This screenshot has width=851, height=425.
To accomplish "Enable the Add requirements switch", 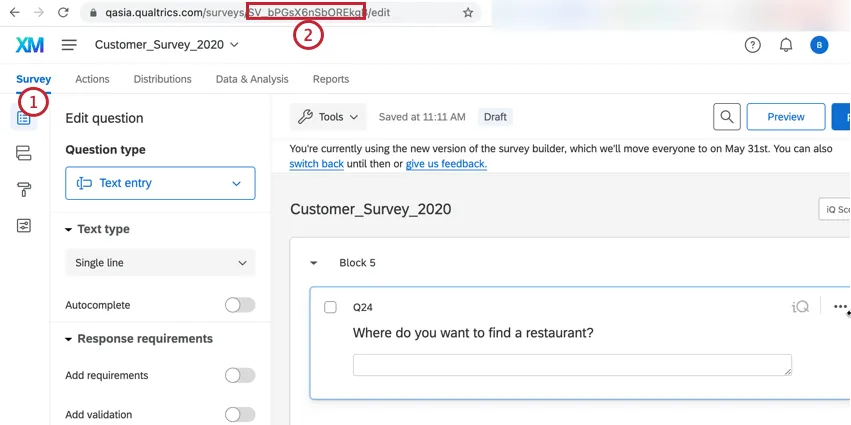I will [239, 375].
